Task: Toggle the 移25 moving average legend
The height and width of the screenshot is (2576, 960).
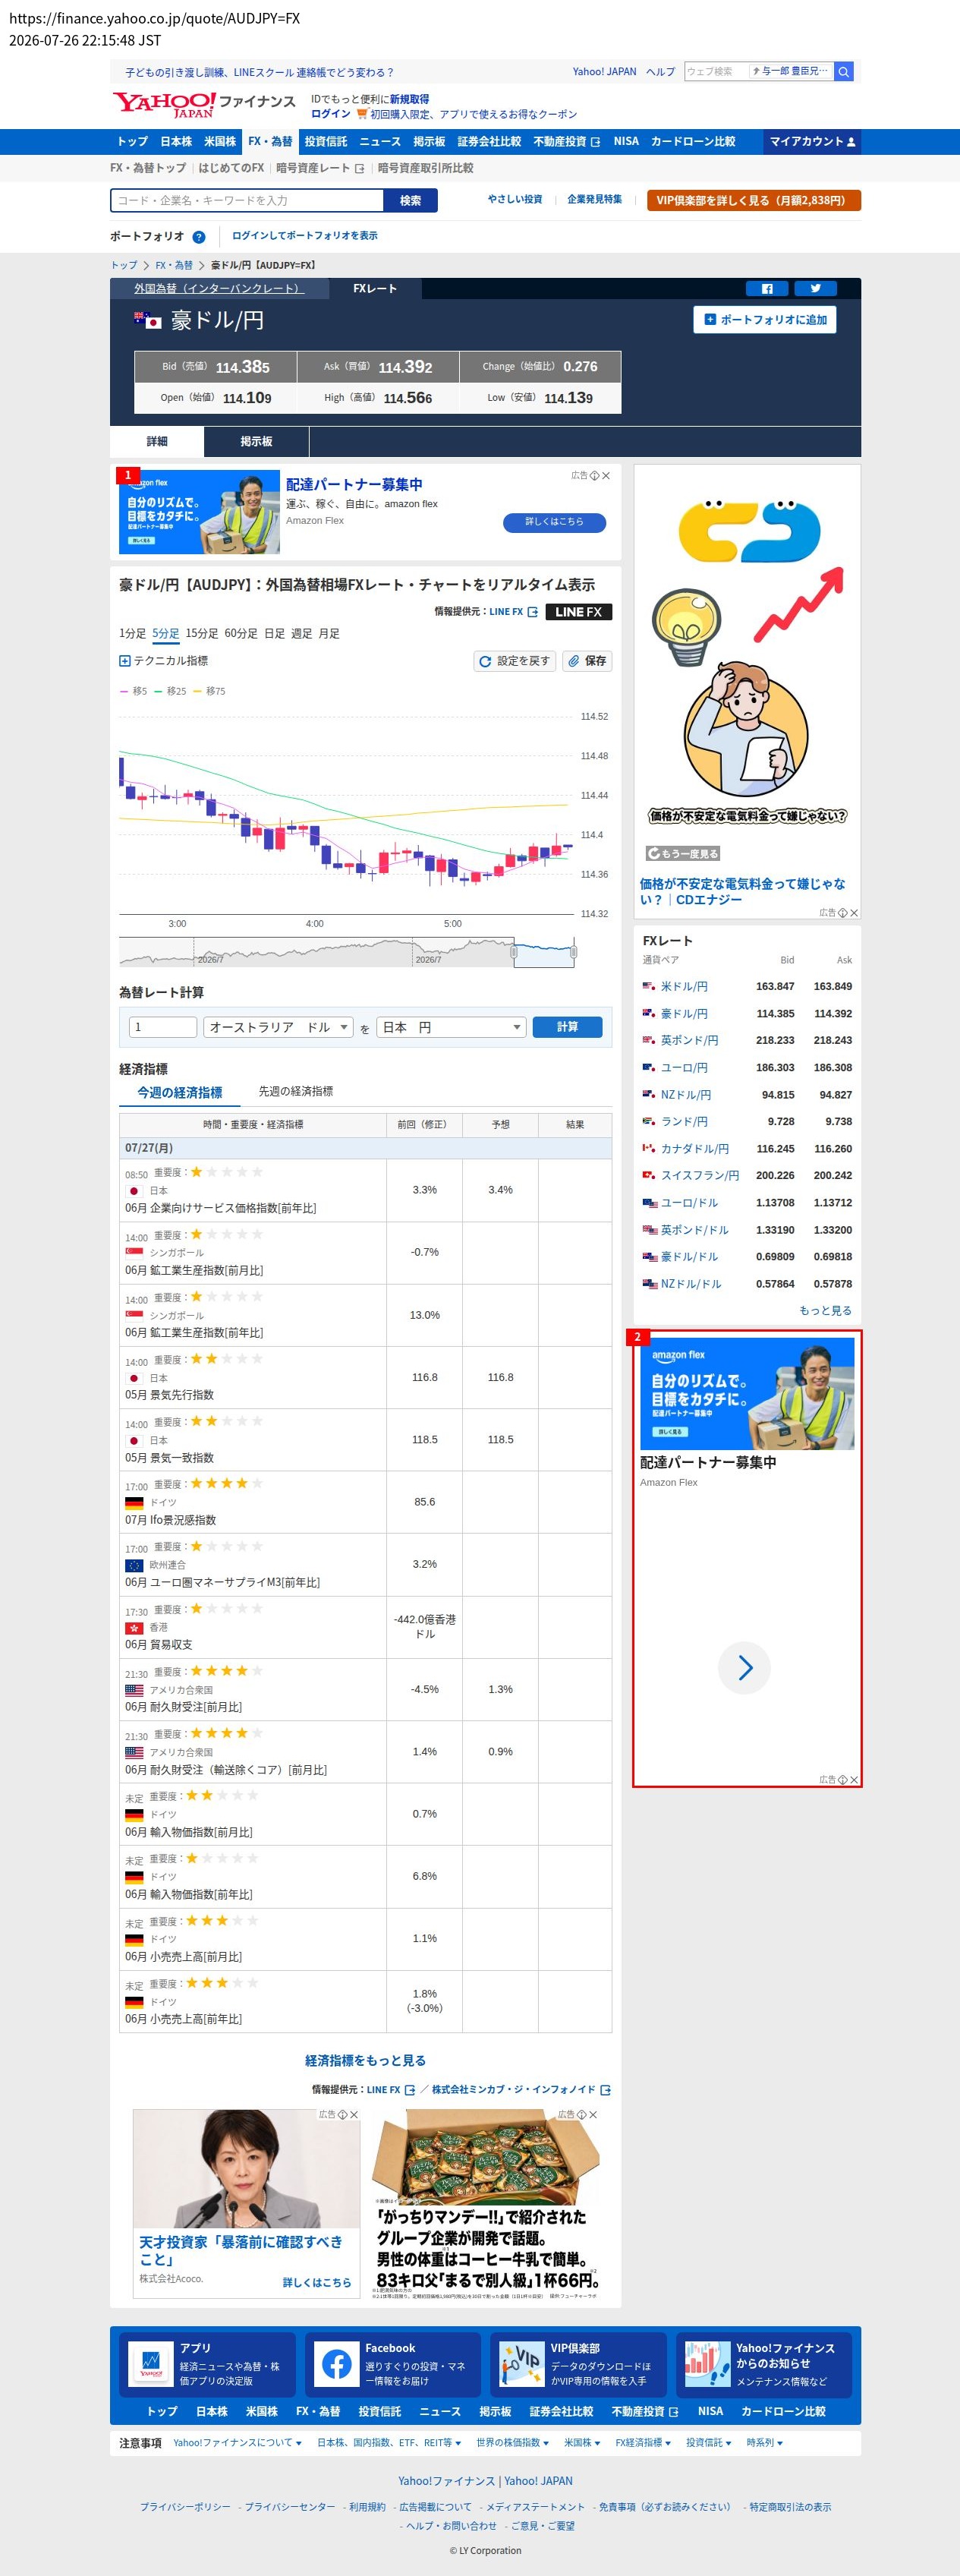Action: click(170, 691)
